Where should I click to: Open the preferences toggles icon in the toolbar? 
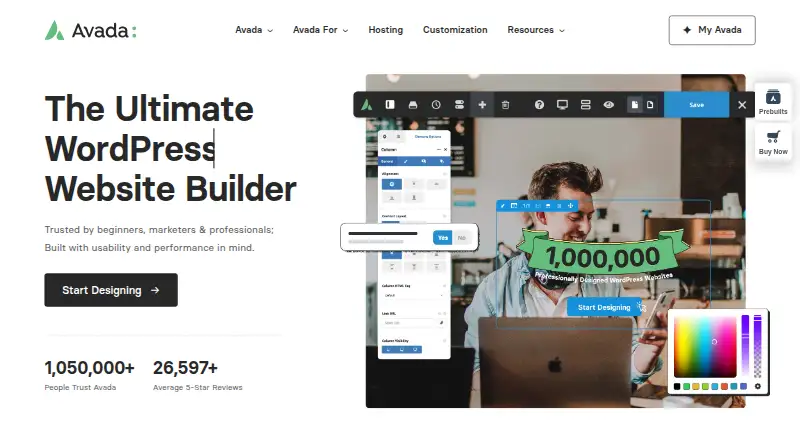pos(459,105)
